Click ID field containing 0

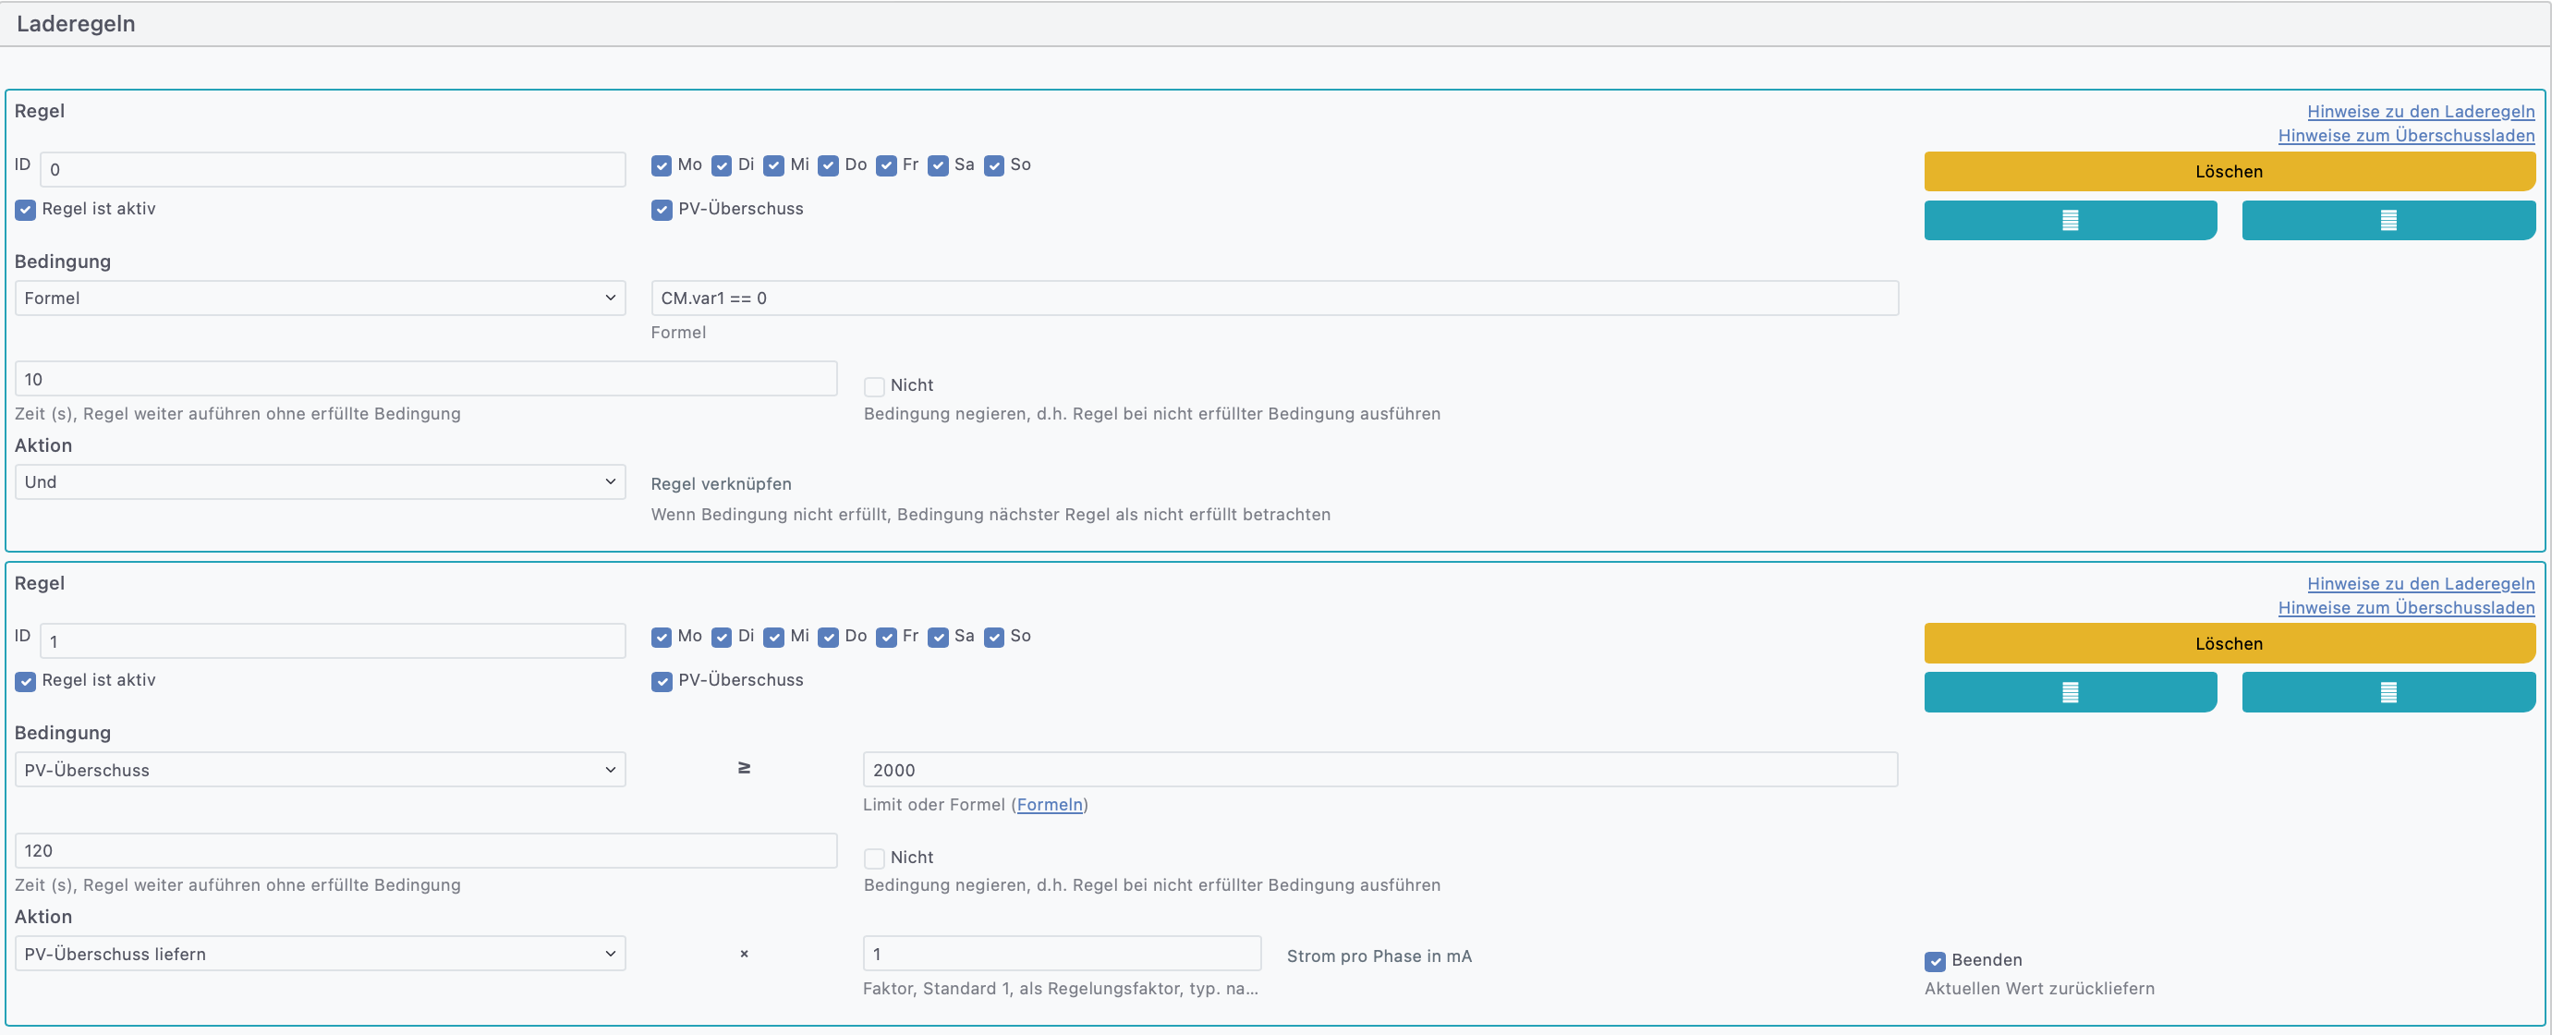333,170
